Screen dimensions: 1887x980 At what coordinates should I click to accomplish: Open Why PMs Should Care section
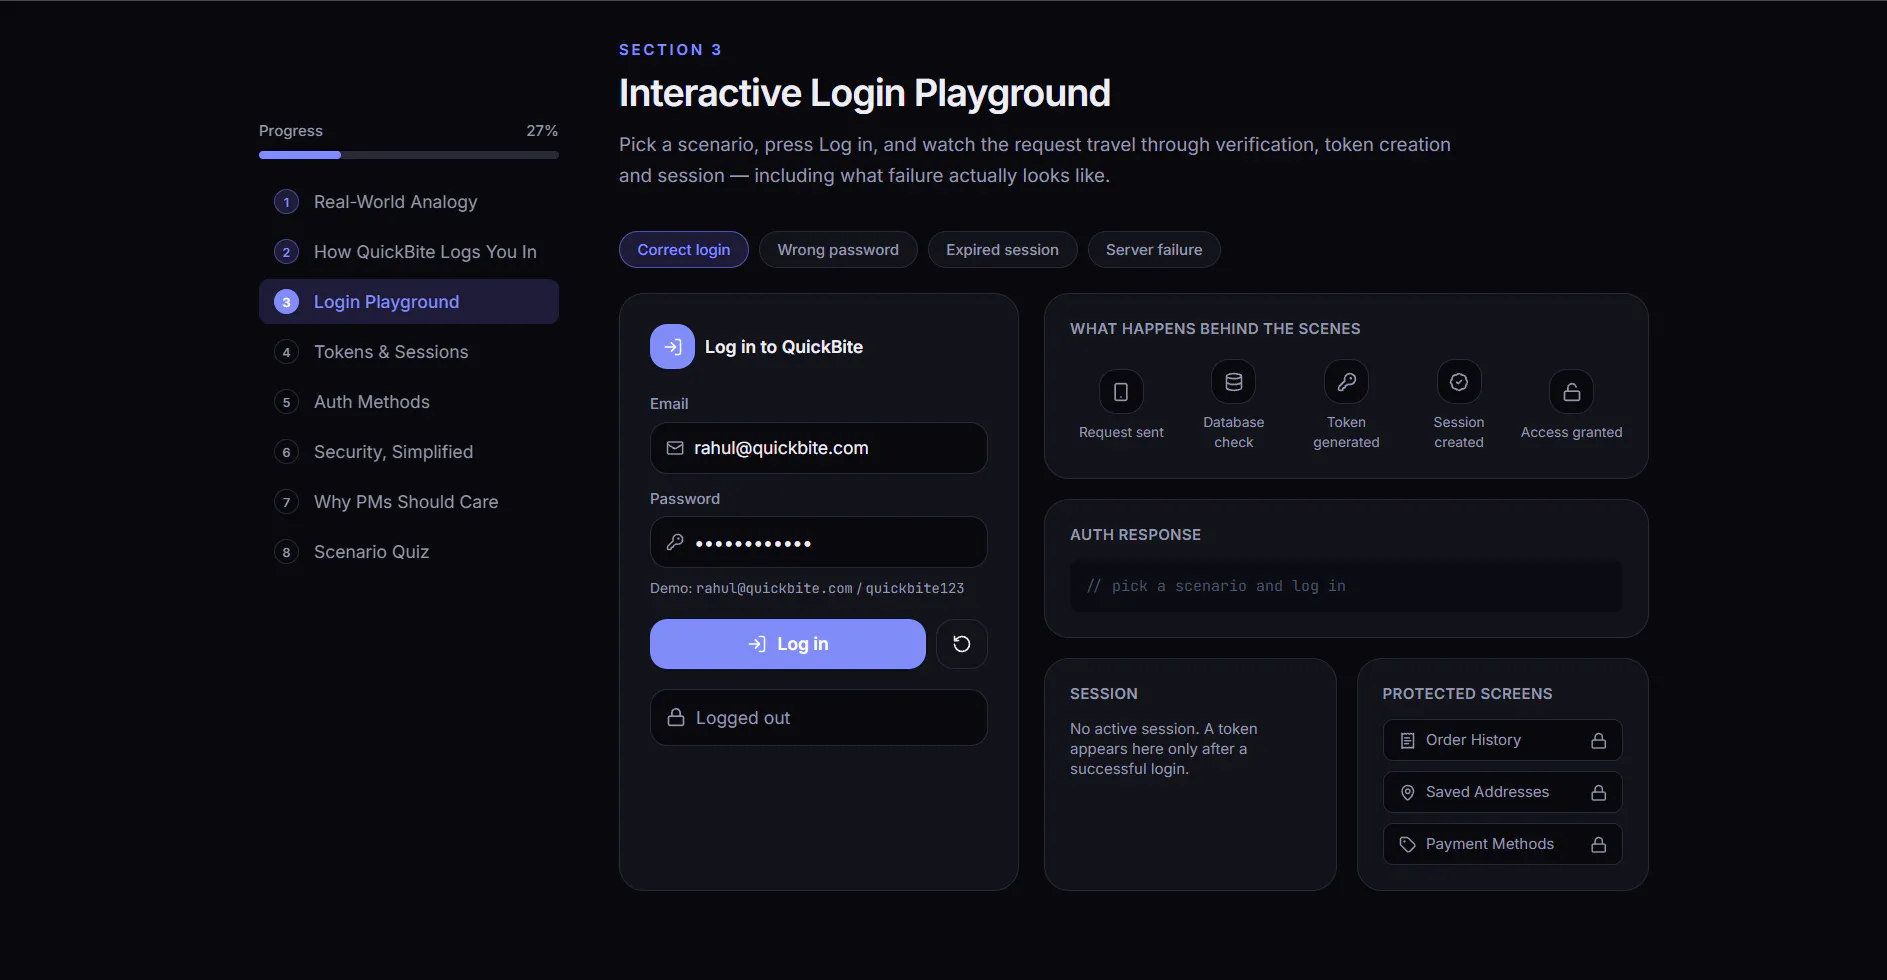(x=409, y=502)
